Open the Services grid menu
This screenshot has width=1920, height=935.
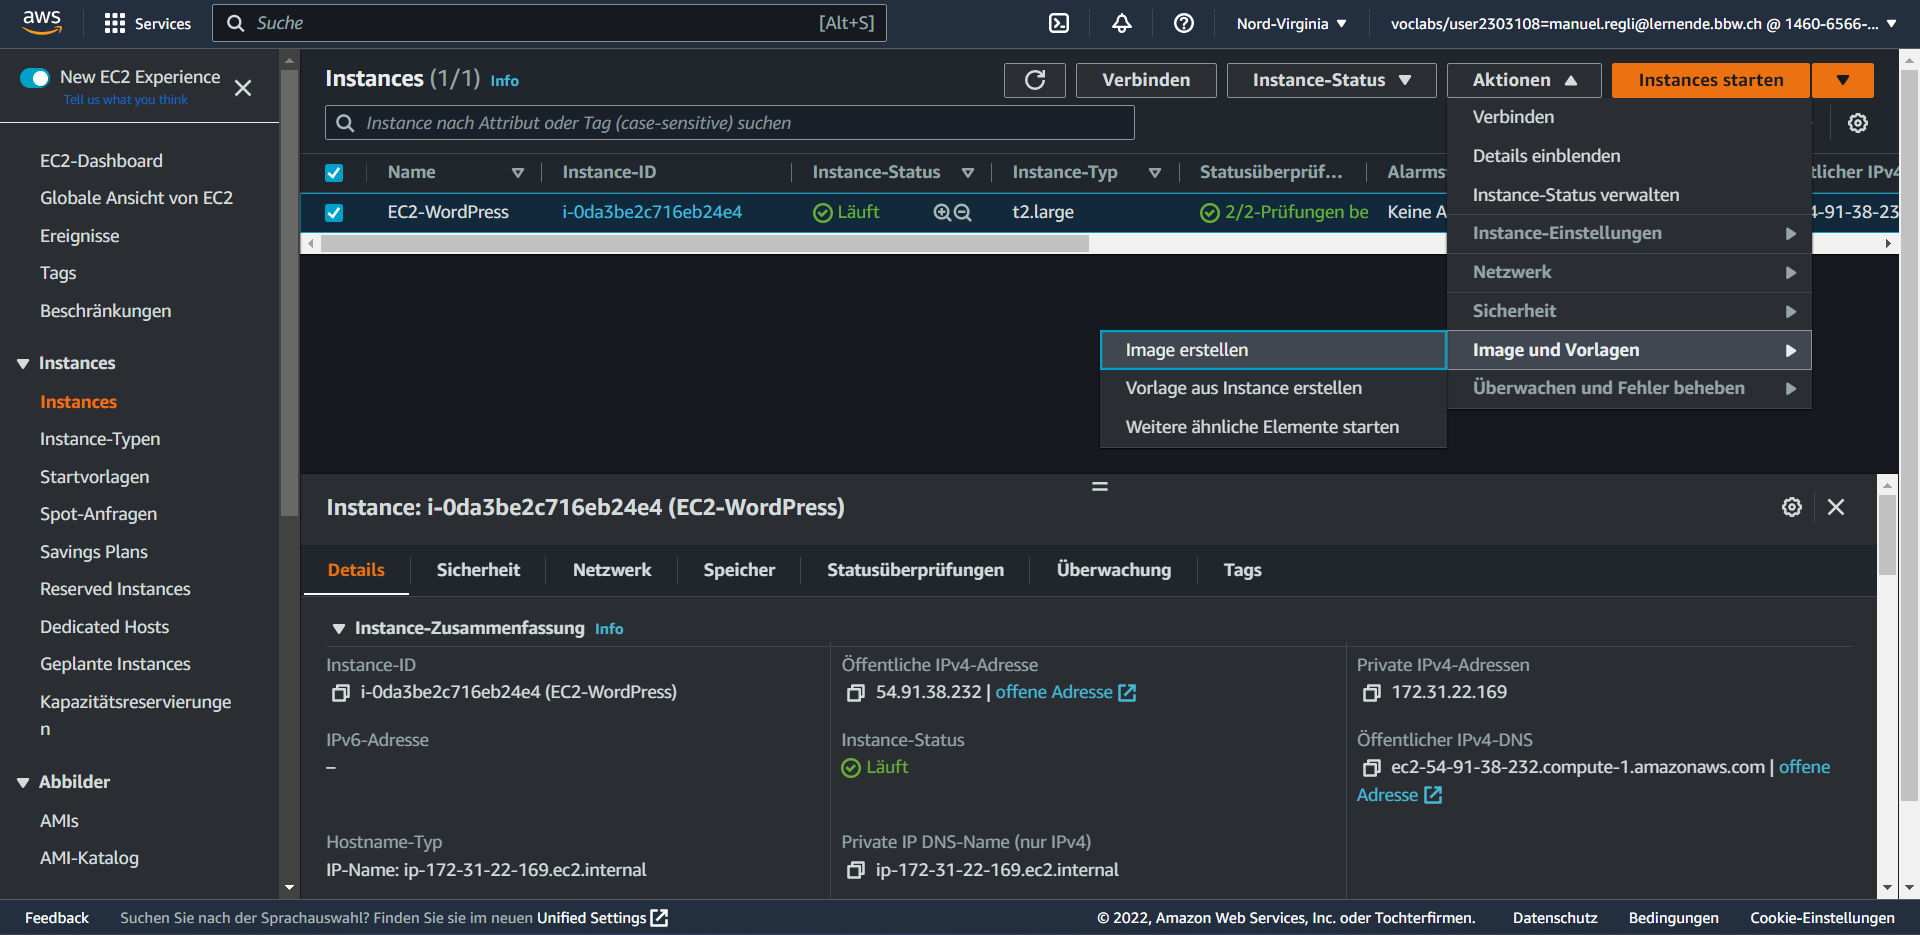pos(147,23)
